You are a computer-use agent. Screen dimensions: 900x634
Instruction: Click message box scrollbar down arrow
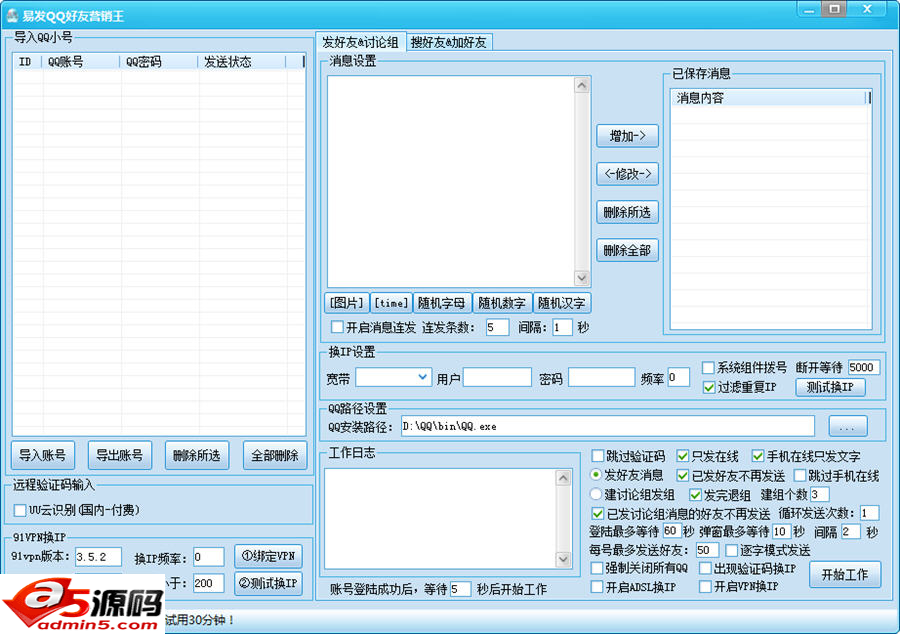click(x=581, y=278)
